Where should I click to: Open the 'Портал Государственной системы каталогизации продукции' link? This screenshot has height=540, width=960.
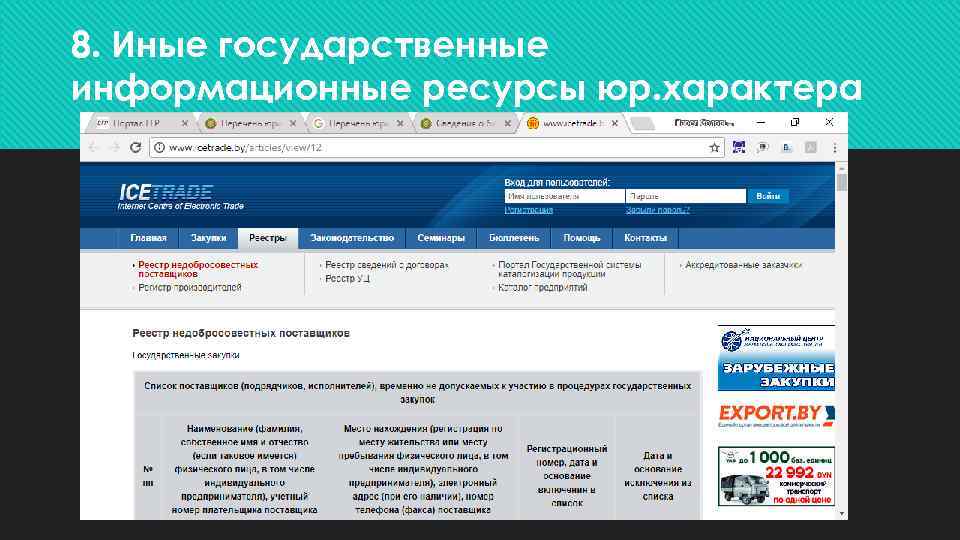click(569, 269)
